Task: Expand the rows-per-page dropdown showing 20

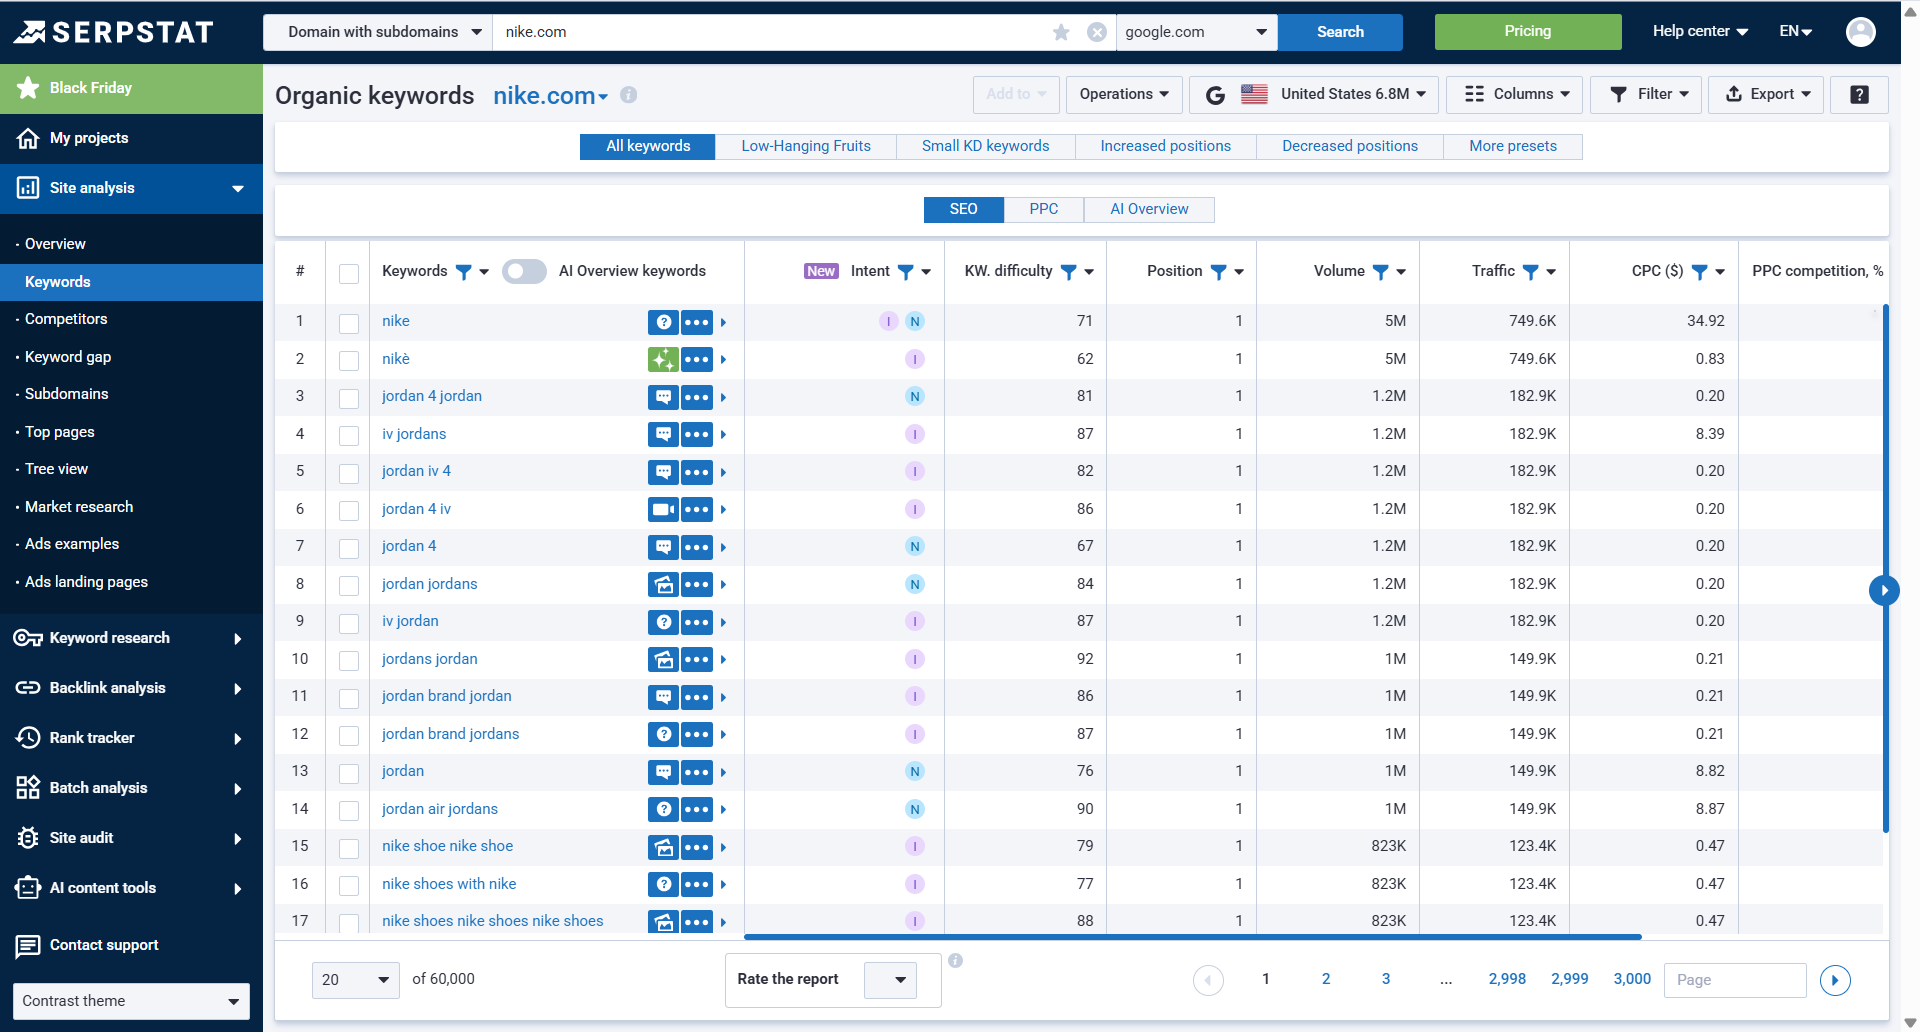Action: (x=355, y=980)
